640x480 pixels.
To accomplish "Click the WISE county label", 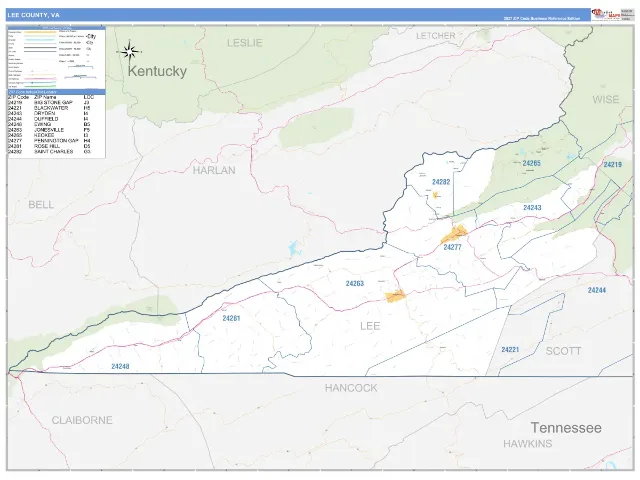I will 606,99.
